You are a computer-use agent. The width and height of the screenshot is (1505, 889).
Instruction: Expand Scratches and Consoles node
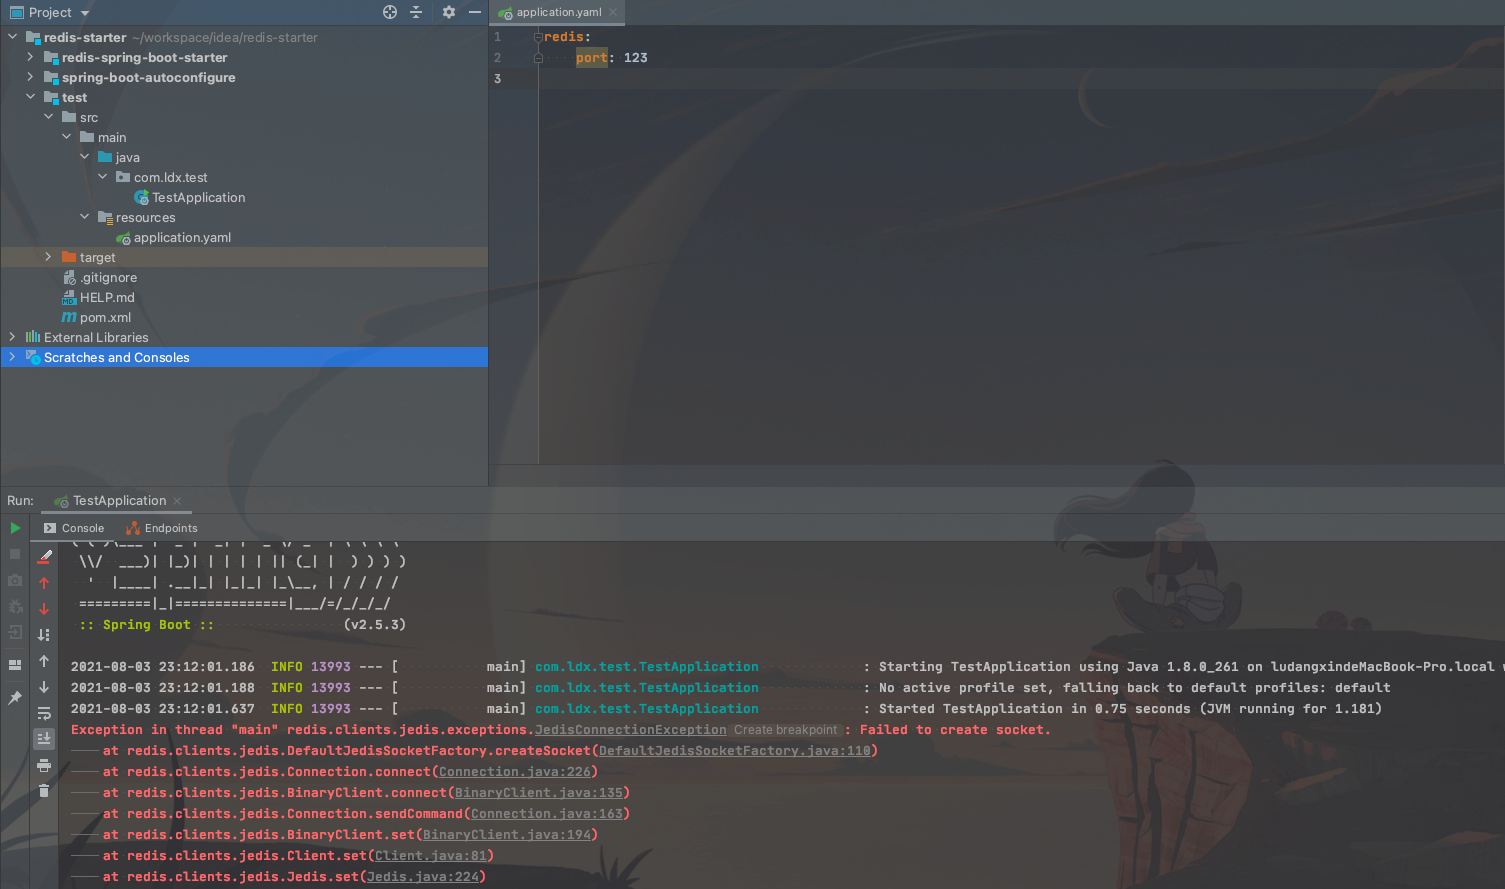click(12, 357)
